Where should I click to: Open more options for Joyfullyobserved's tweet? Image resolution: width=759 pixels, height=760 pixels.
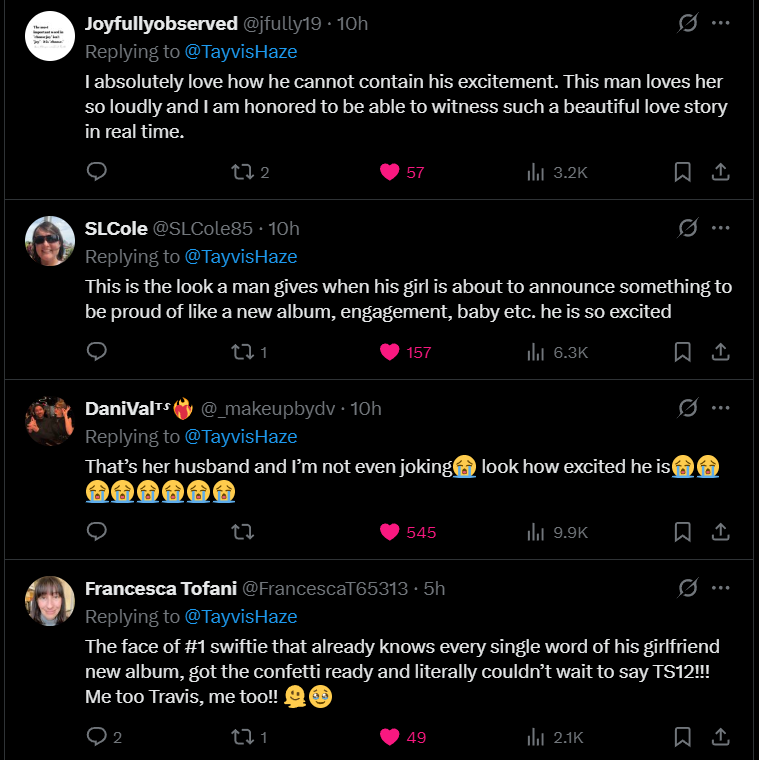tap(720, 23)
